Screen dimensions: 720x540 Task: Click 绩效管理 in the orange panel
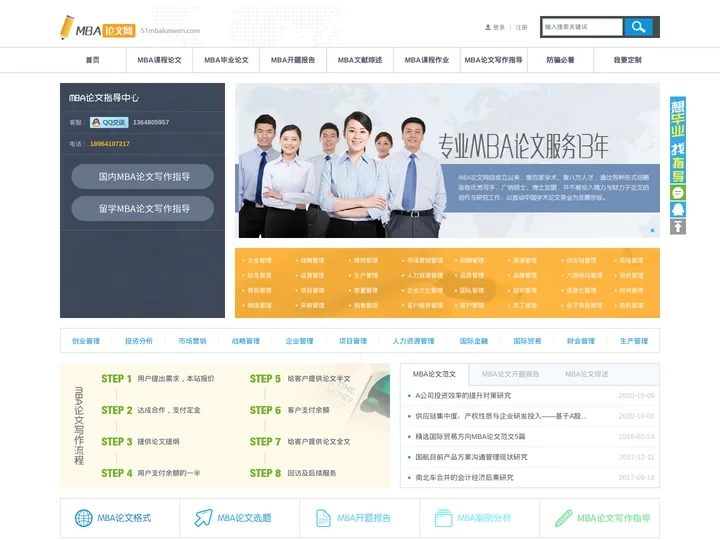coord(366,260)
